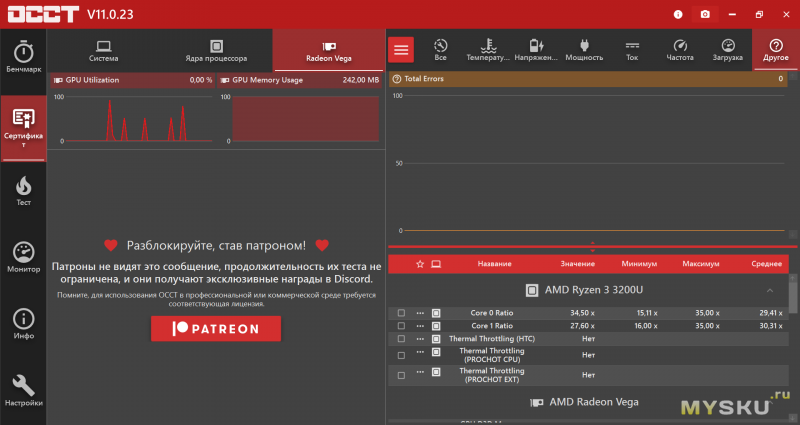
Task: Filter sensors by Ток
Action: coord(632,50)
